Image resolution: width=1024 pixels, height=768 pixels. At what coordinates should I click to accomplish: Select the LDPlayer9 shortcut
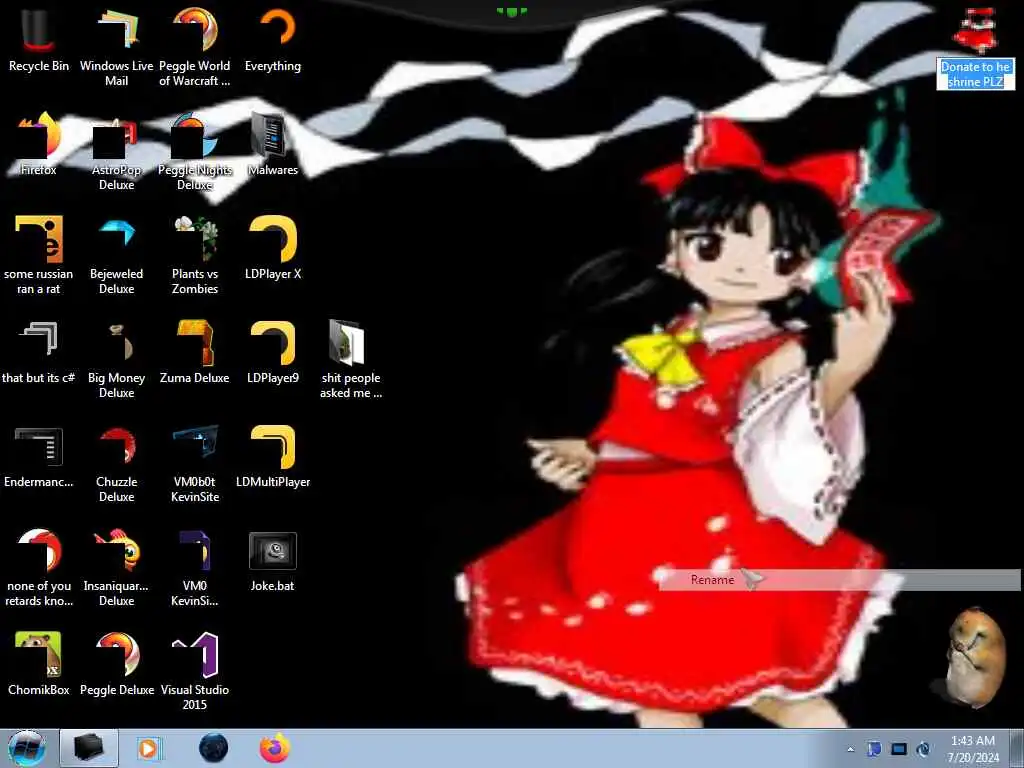(273, 352)
